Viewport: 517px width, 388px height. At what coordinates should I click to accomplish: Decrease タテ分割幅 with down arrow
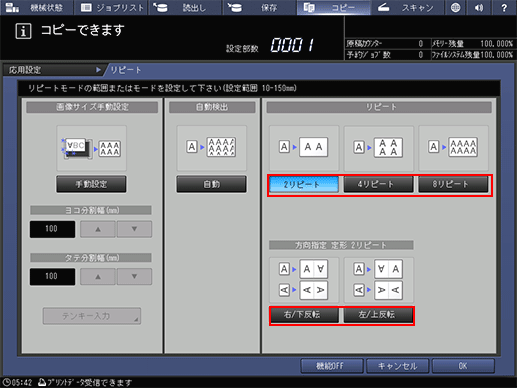coord(134,276)
